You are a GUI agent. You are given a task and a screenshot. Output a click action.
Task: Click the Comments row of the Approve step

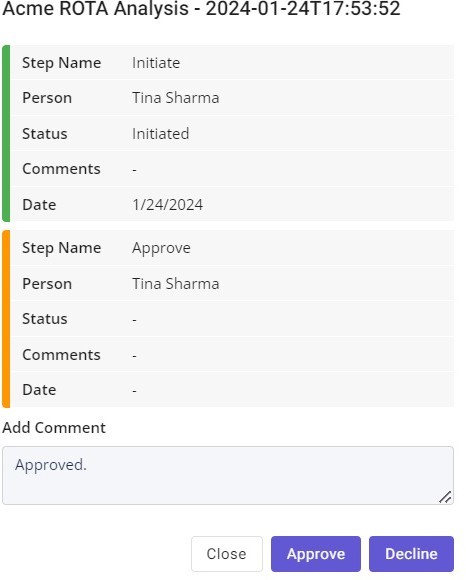point(232,354)
